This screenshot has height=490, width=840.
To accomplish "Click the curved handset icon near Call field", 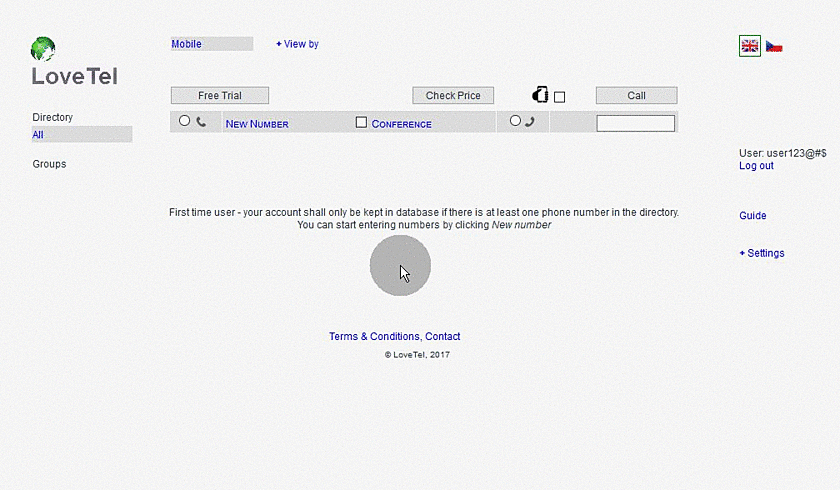I will 529,122.
